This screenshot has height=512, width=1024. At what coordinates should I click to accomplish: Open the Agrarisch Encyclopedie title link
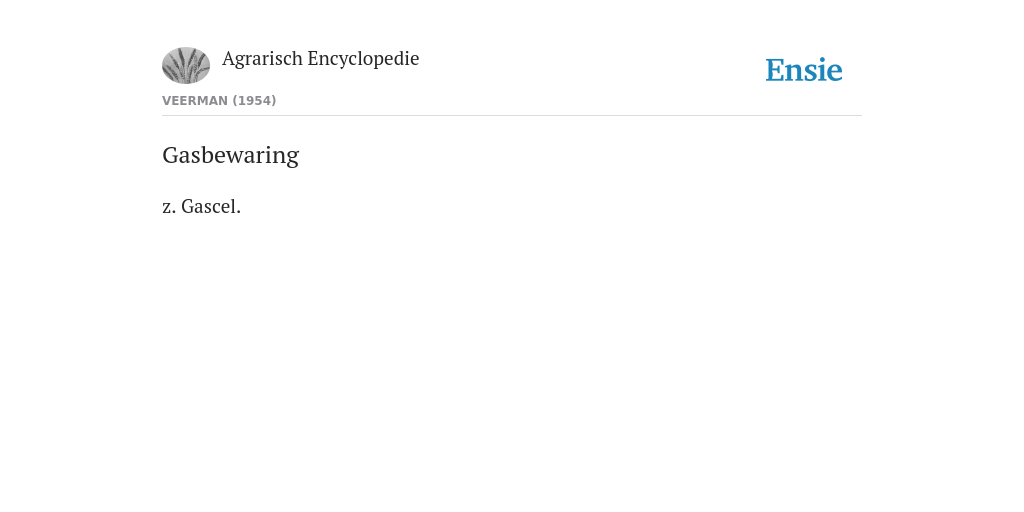click(x=320, y=59)
